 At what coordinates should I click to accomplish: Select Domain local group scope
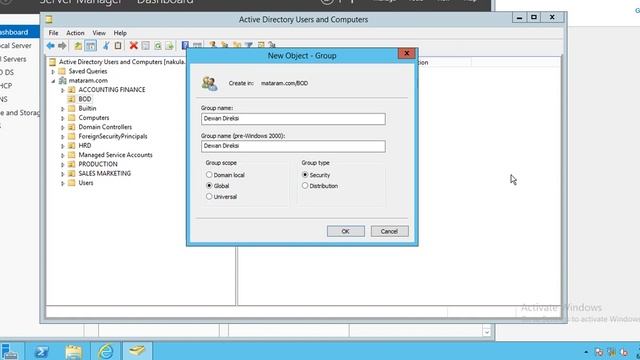[x=209, y=175]
